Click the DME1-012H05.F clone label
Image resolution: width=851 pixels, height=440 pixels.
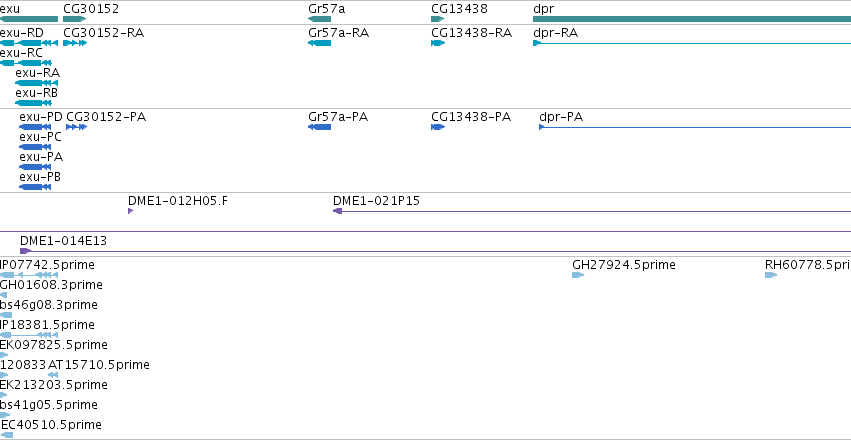pyautogui.click(x=178, y=201)
